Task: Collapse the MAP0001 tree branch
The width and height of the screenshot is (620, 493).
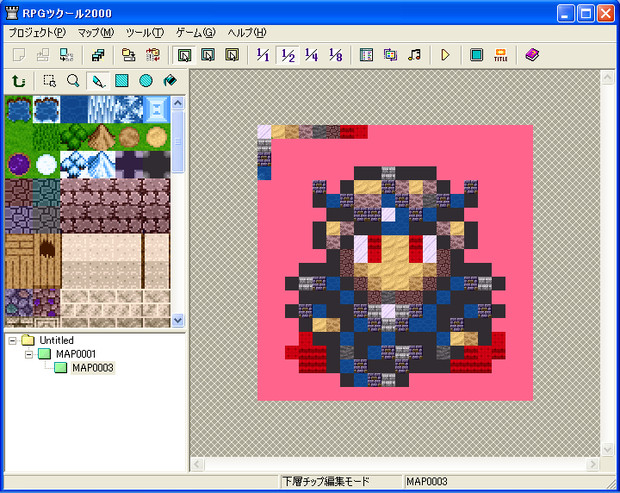Action: [29, 354]
